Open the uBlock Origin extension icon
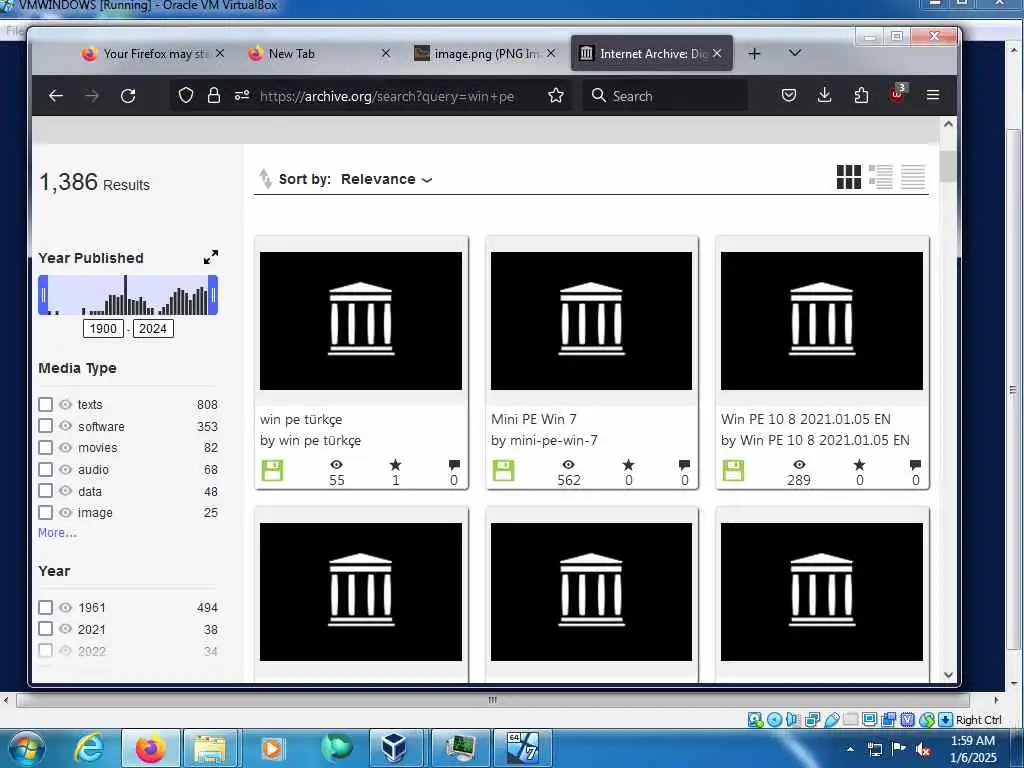 (897, 94)
